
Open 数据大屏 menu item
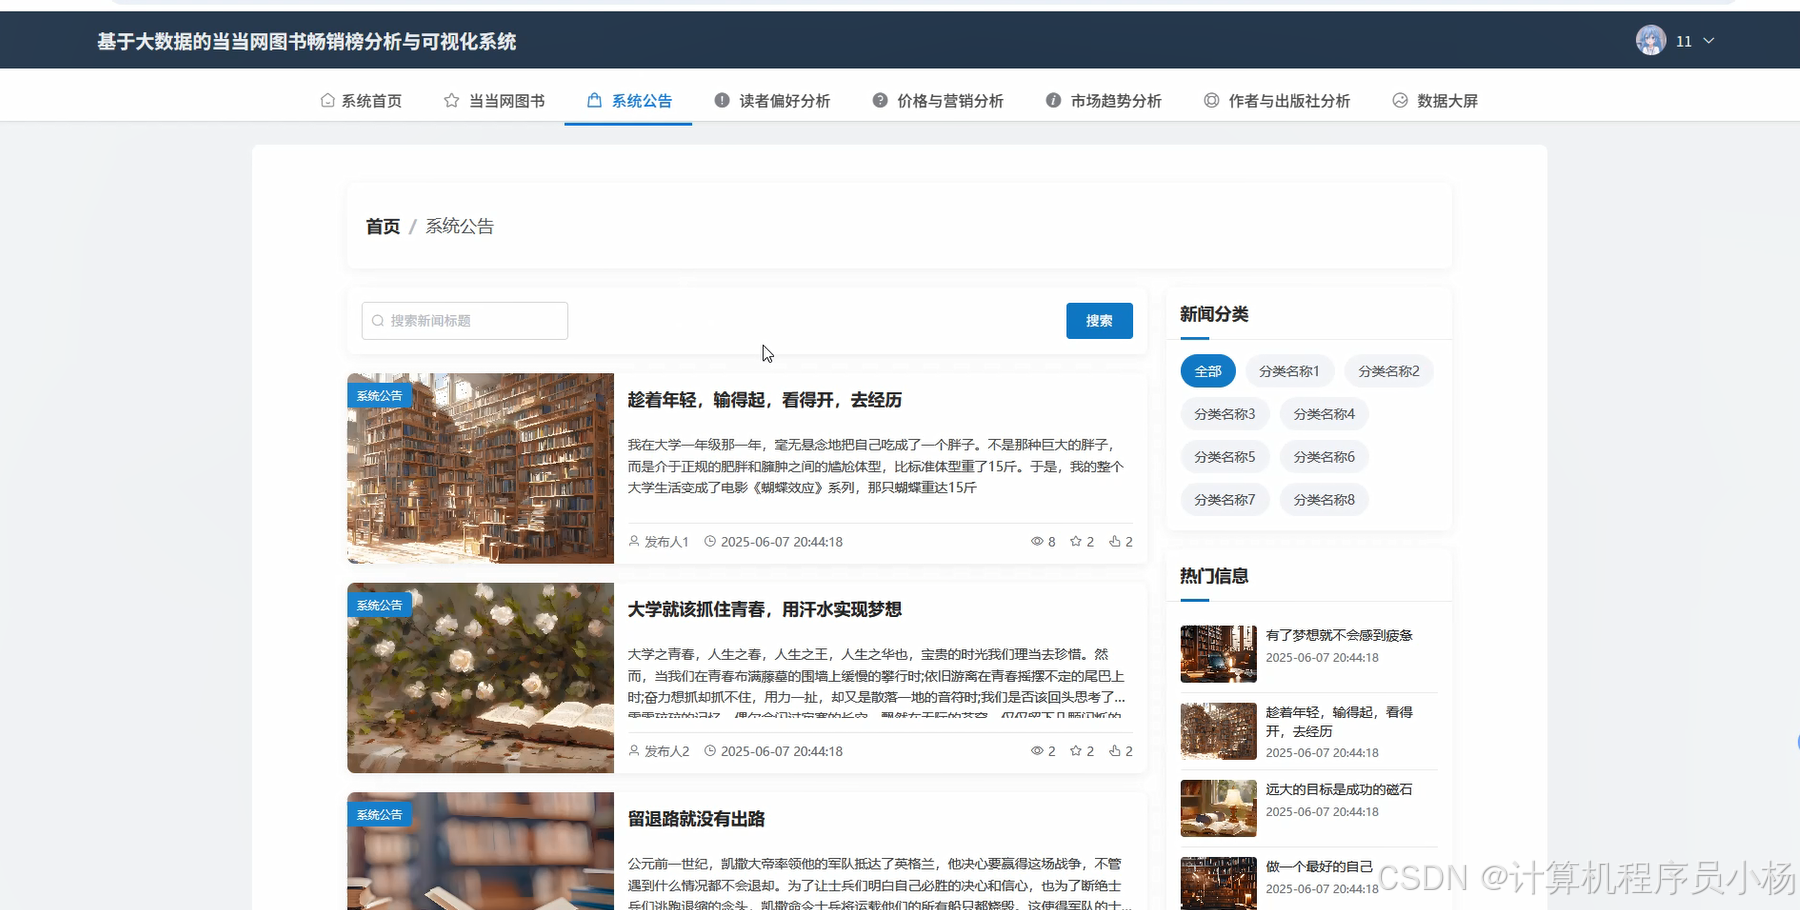pyautogui.click(x=1435, y=100)
